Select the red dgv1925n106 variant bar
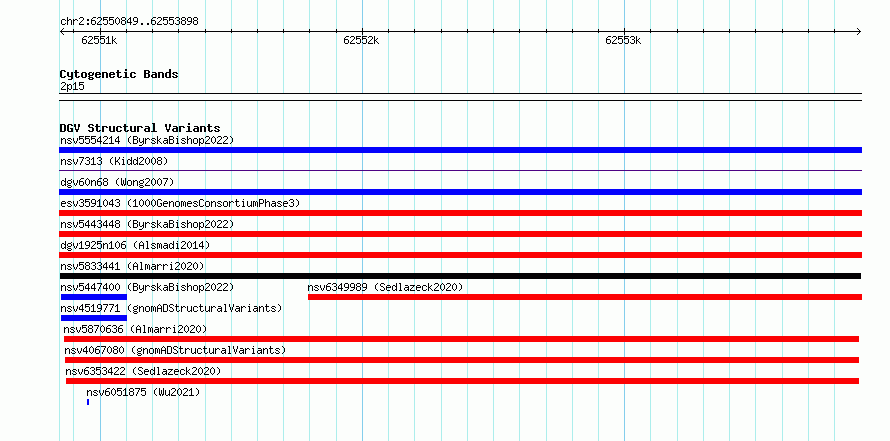This screenshot has width=890, height=441. pos(460,255)
